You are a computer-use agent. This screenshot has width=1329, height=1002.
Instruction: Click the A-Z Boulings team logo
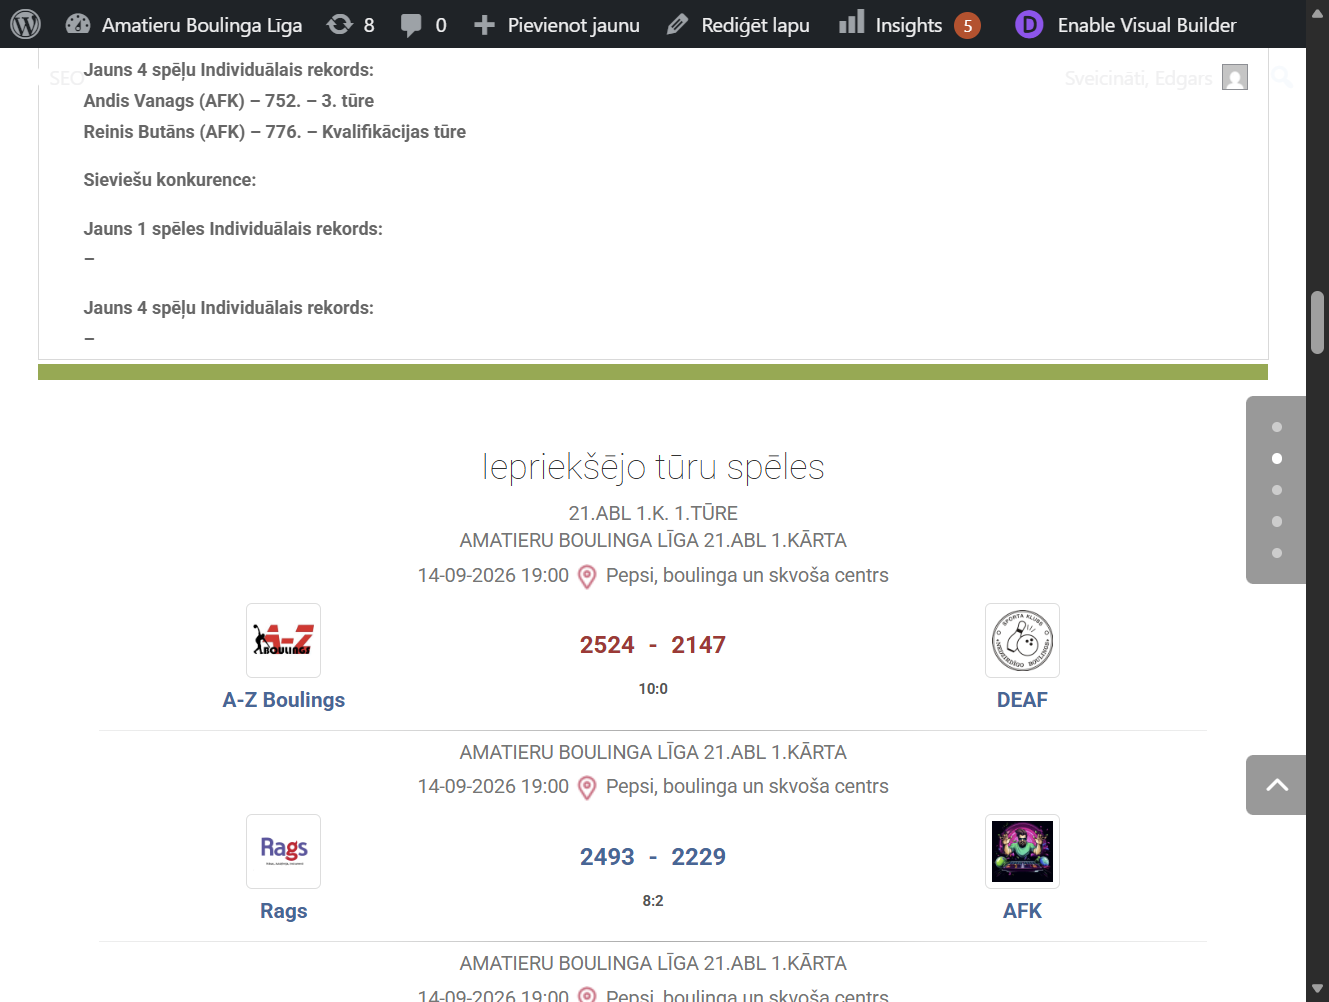point(284,641)
